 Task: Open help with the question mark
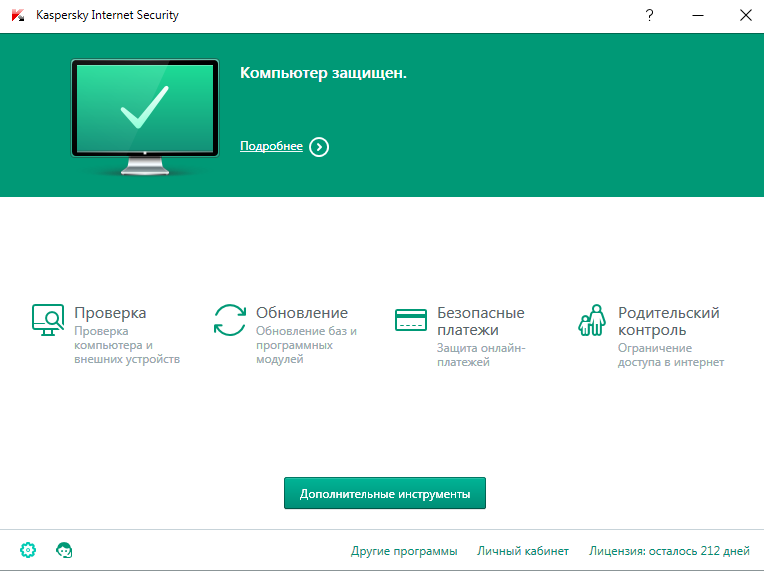pos(649,15)
